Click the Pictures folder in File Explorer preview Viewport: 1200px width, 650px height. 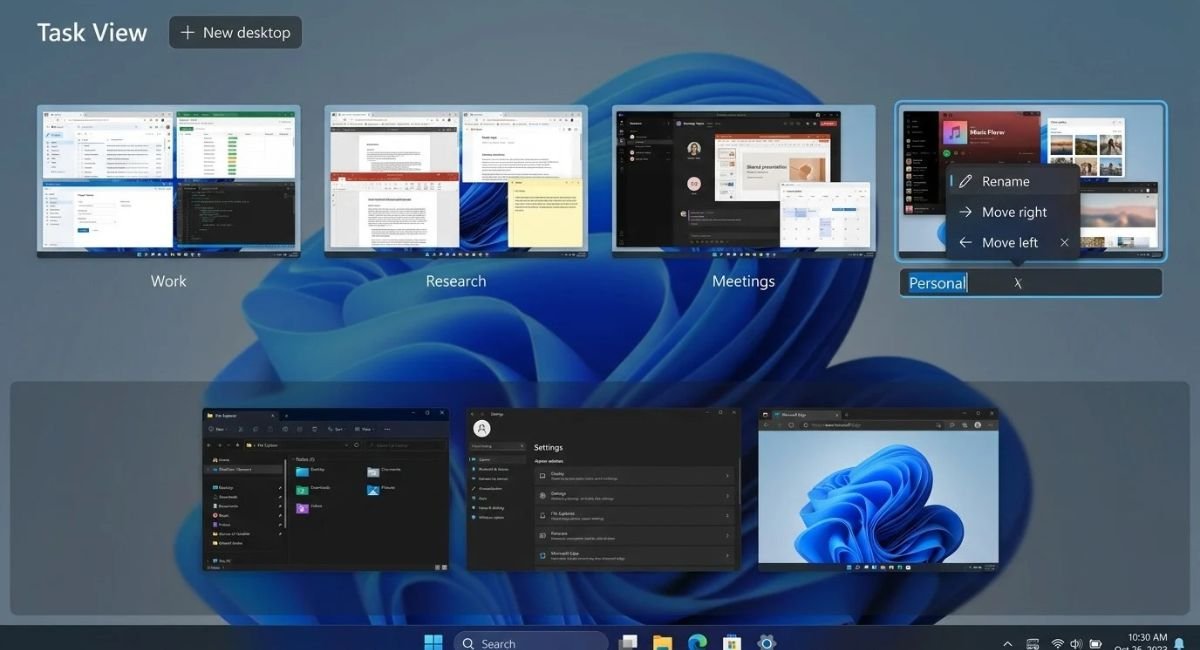(x=382, y=488)
